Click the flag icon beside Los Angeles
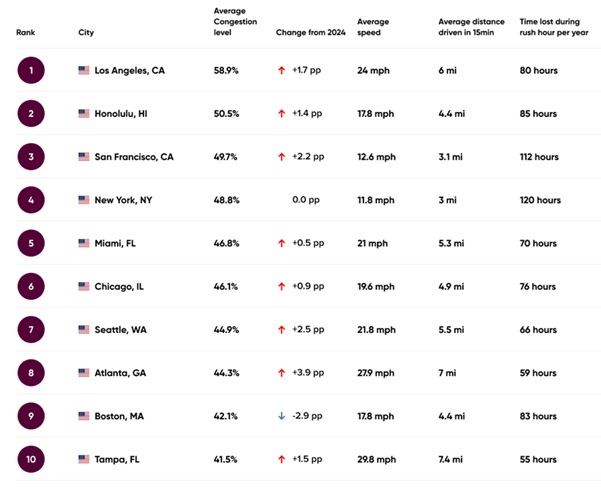Screen dimensions: 601x497 (x=84, y=71)
